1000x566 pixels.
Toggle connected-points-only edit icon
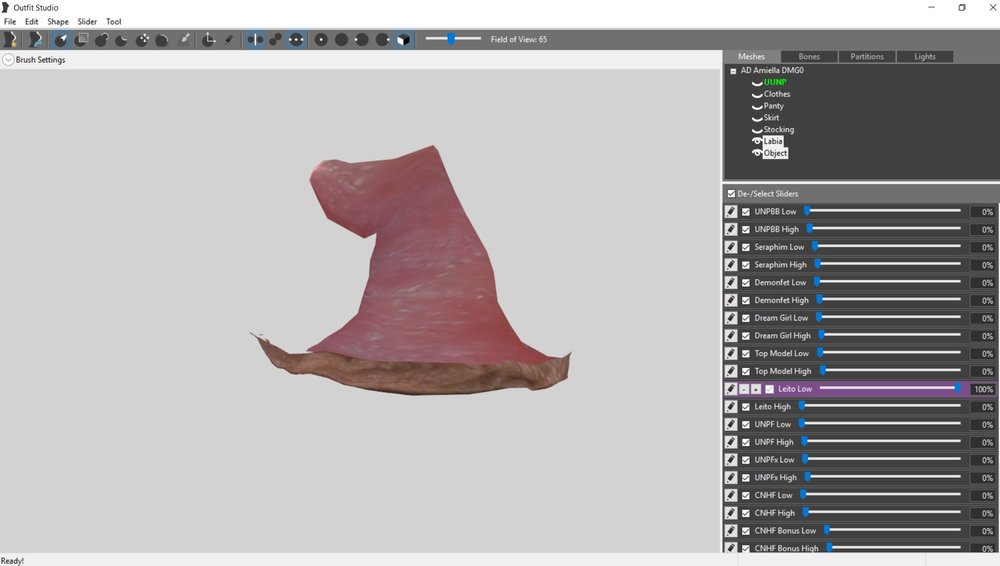point(276,40)
